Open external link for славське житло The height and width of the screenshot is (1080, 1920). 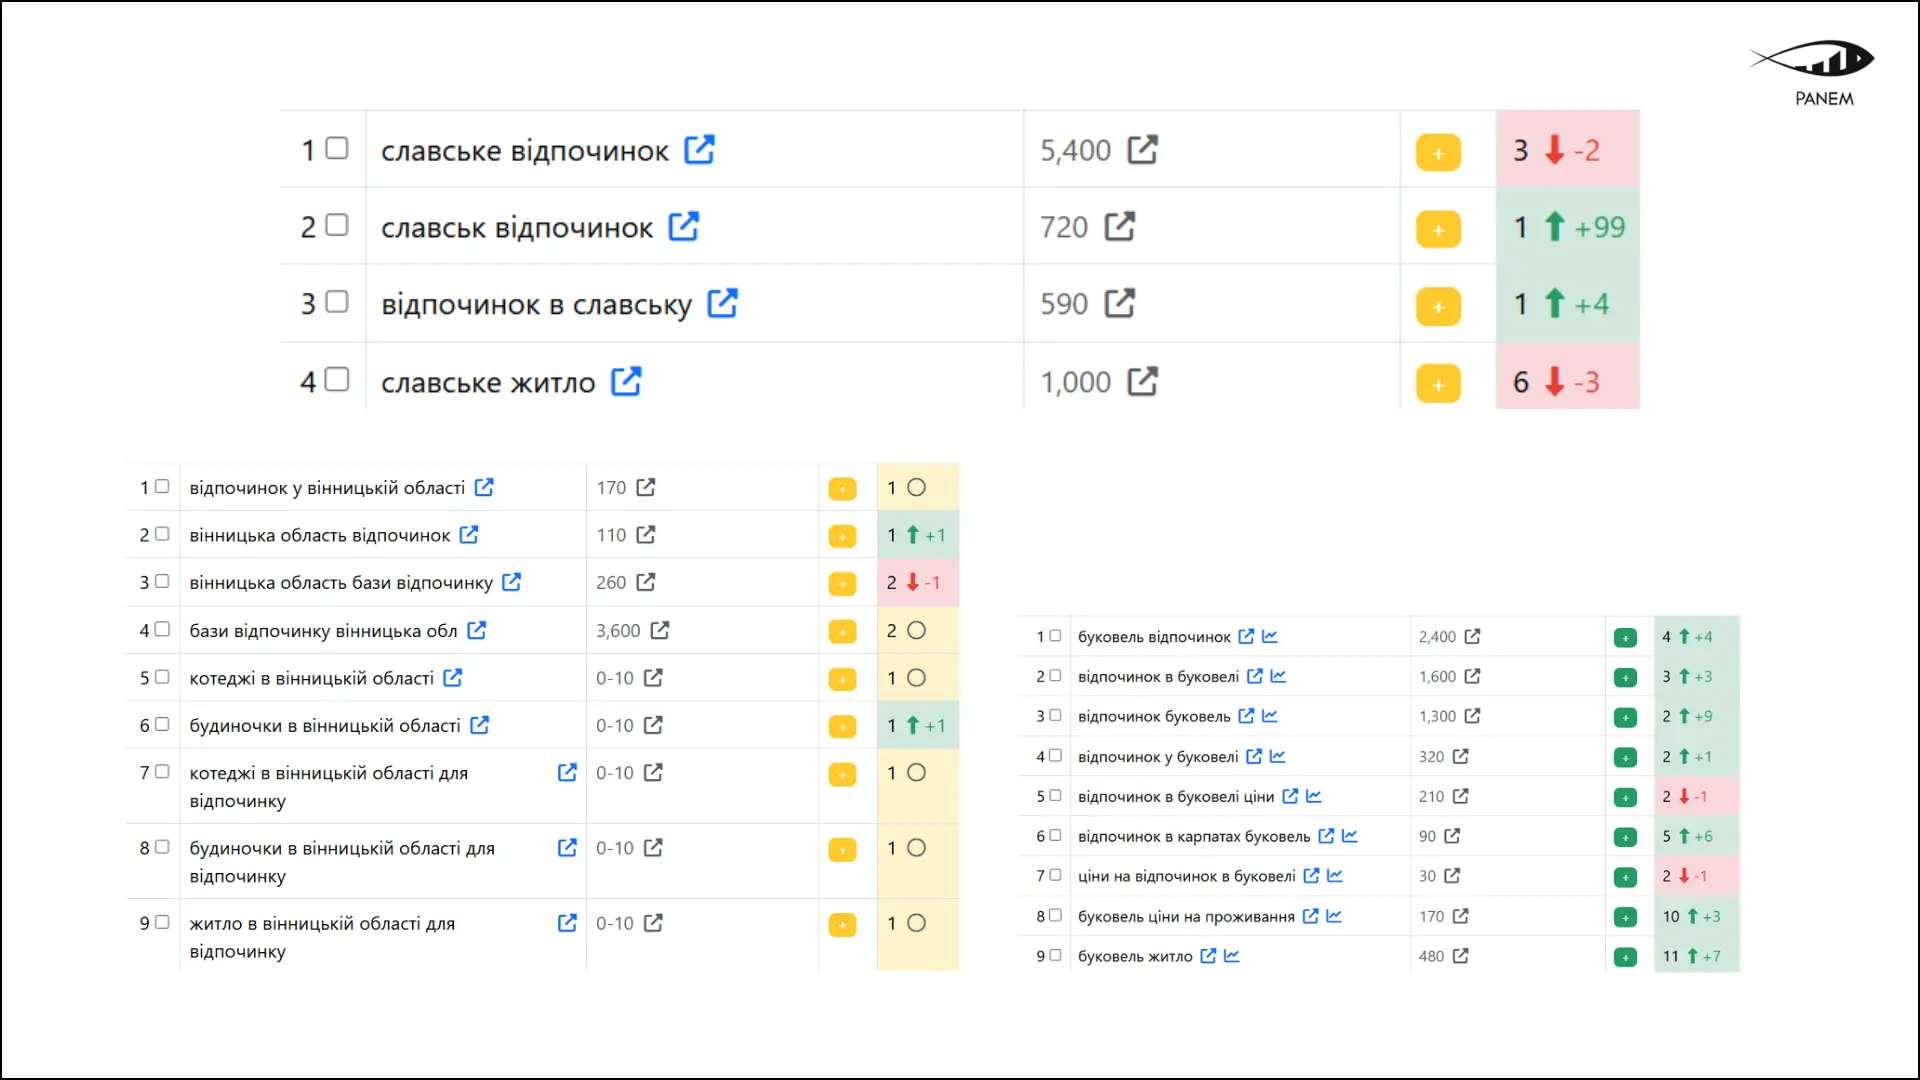(626, 382)
